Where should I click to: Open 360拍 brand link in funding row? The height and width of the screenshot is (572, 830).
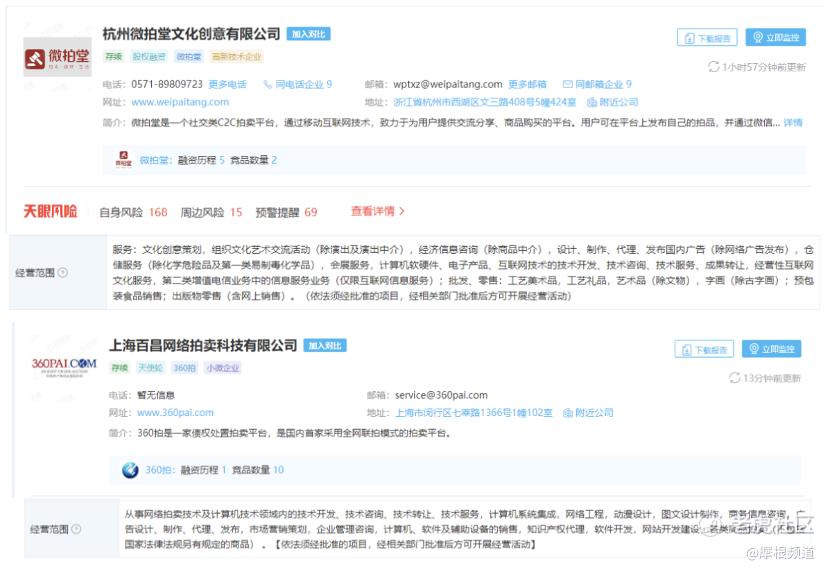(x=160, y=470)
